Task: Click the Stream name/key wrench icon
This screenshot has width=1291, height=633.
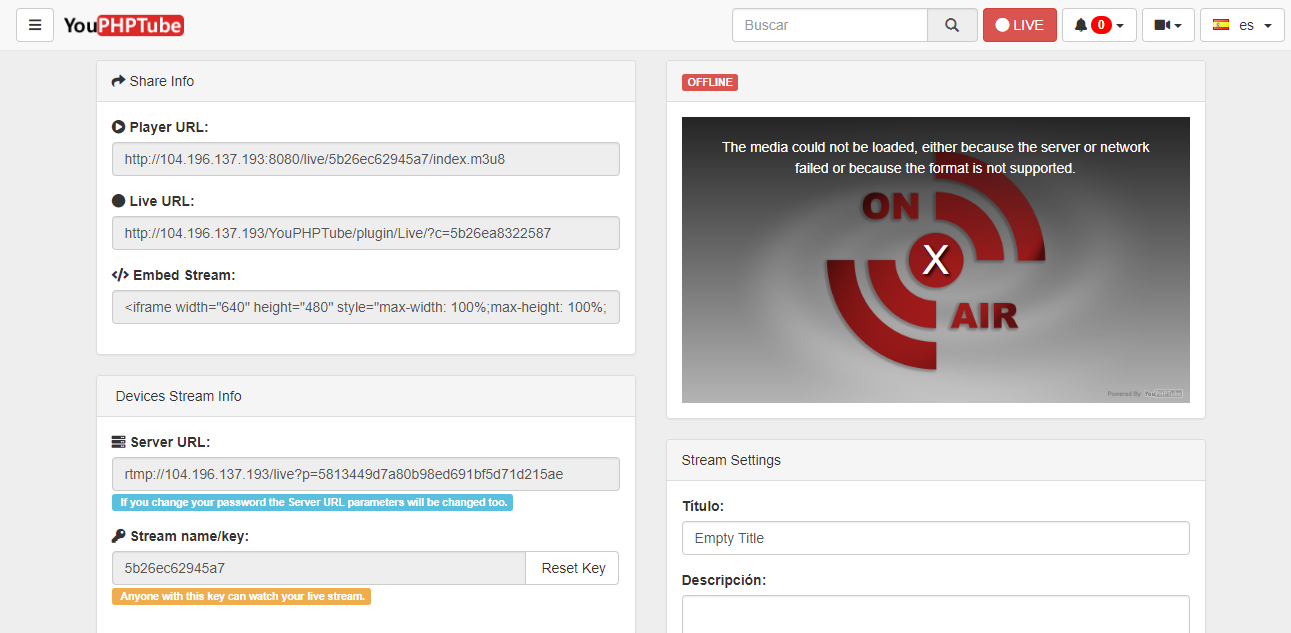Action: [x=118, y=536]
